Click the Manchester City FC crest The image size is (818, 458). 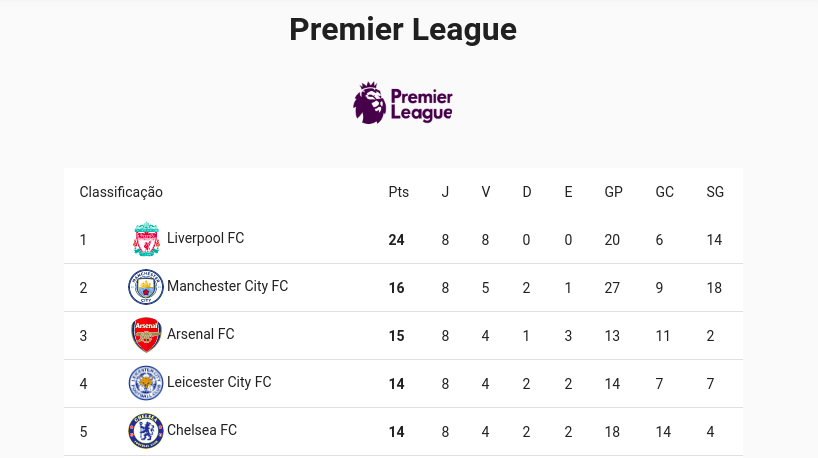(x=146, y=287)
